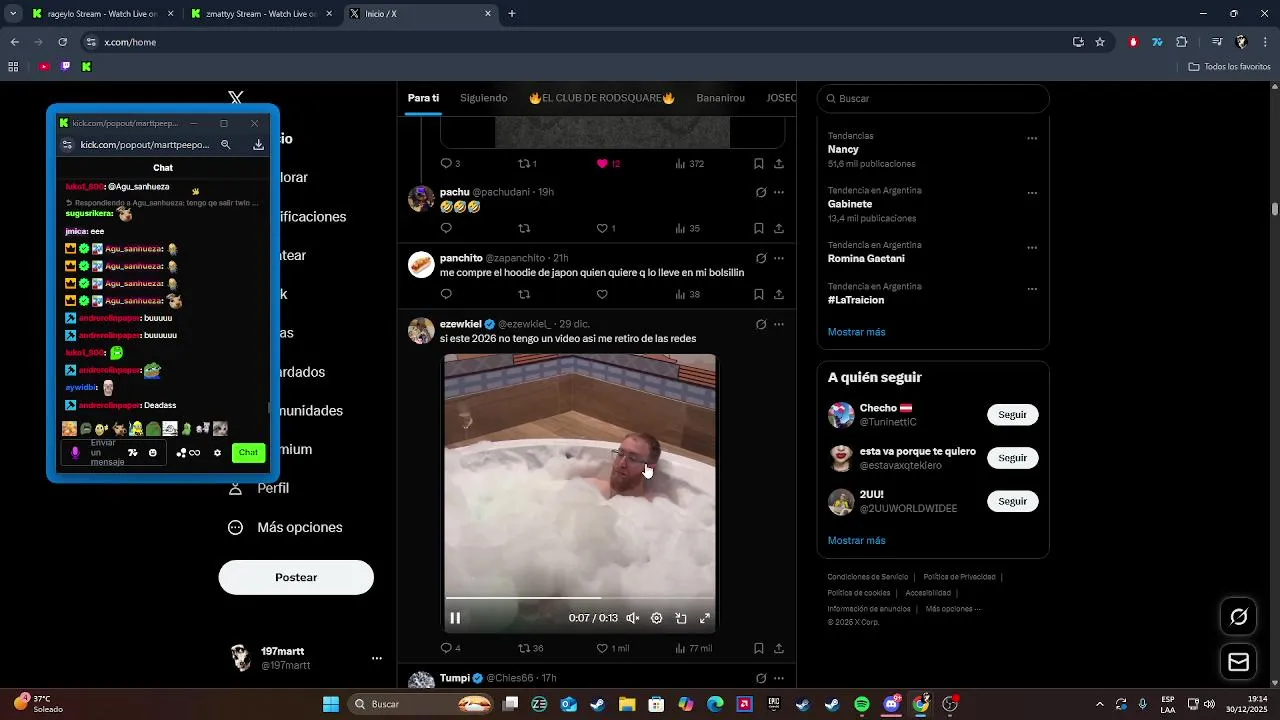Viewport: 1280px width, 720px height.
Task: Open Discord from taskbar
Action: coord(891,704)
